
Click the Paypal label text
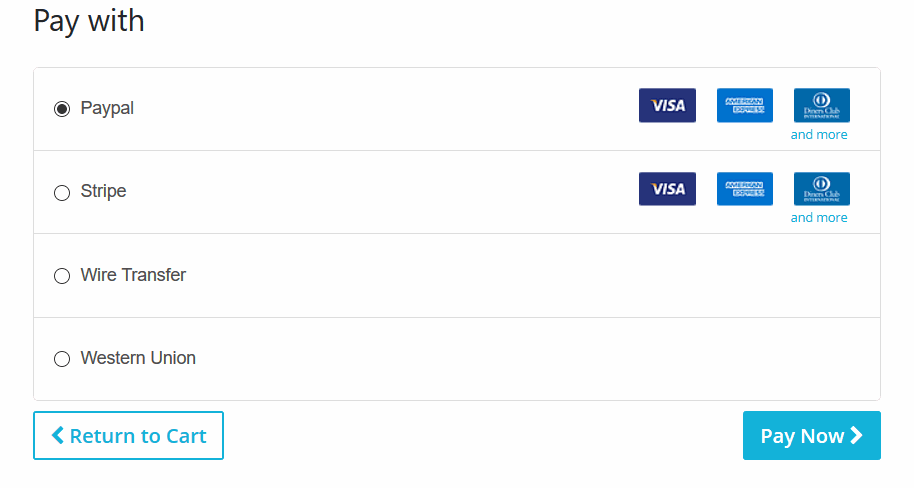pyautogui.click(x=107, y=108)
